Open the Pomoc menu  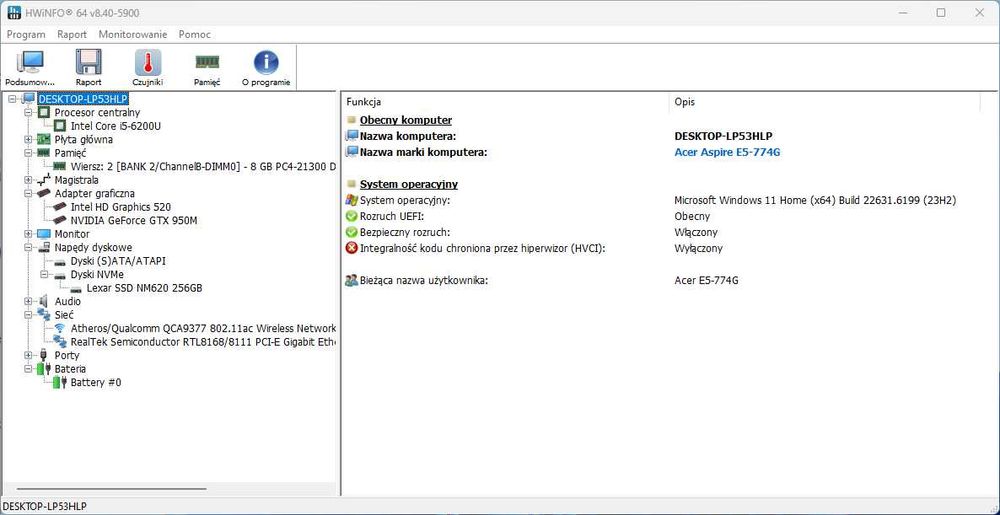195,34
